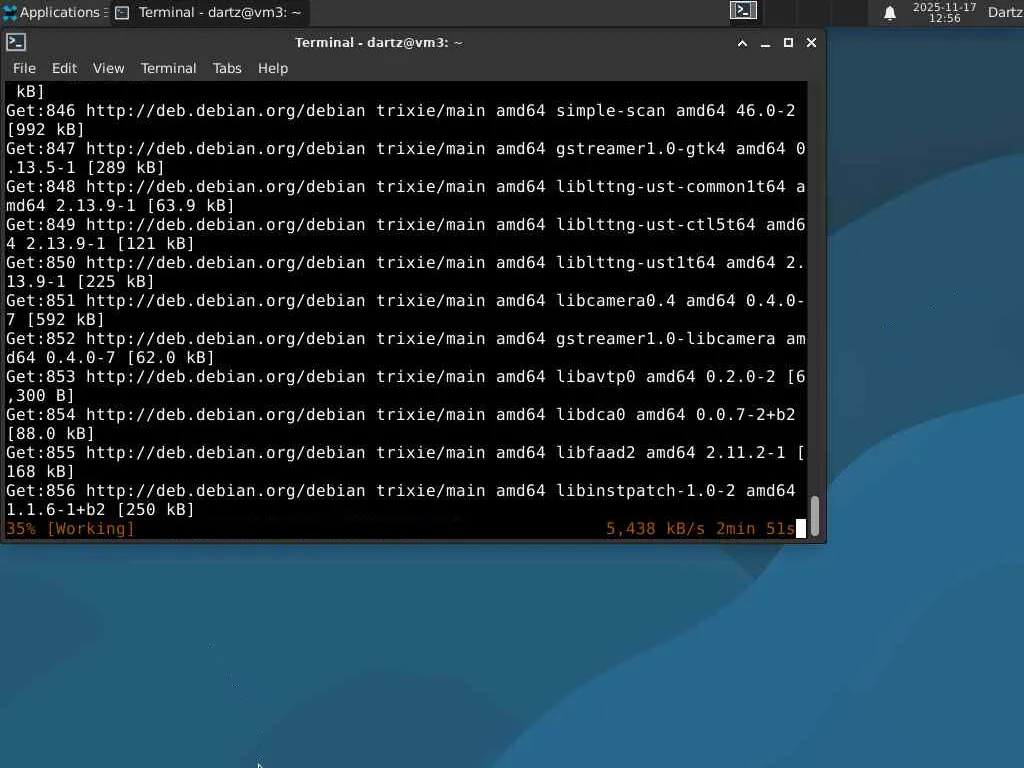The width and height of the screenshot is (1024, 768).
Task: Open the Edit menu
Action: (64, 69)
